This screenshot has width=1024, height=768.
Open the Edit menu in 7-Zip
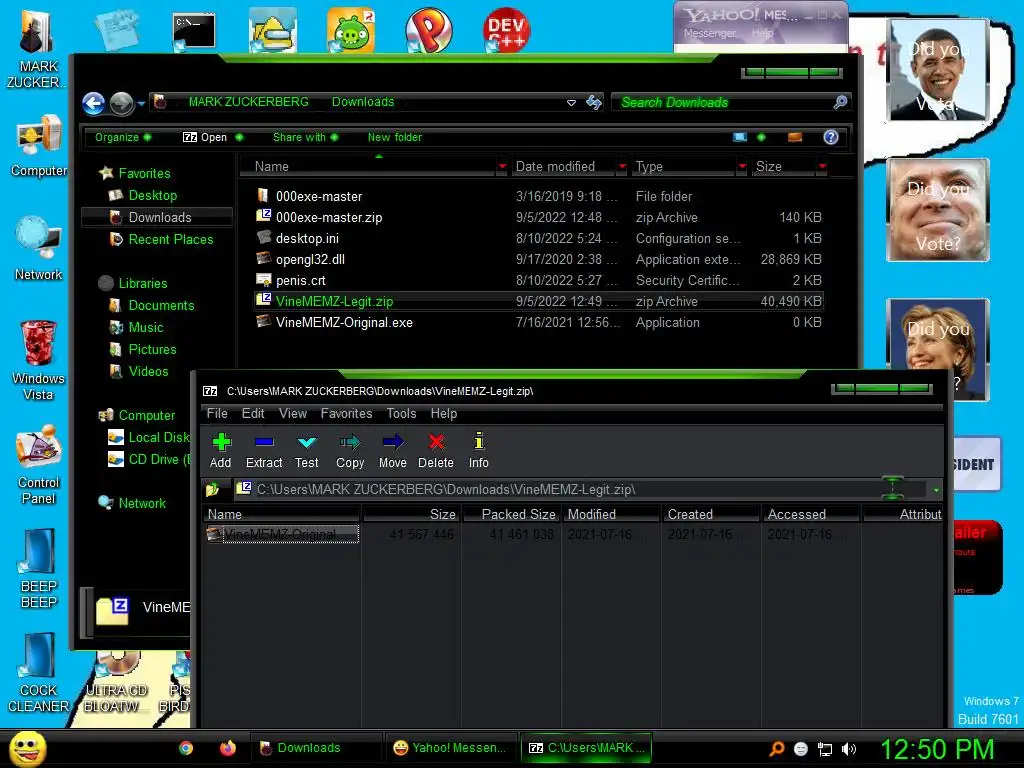tap(253, 413)
